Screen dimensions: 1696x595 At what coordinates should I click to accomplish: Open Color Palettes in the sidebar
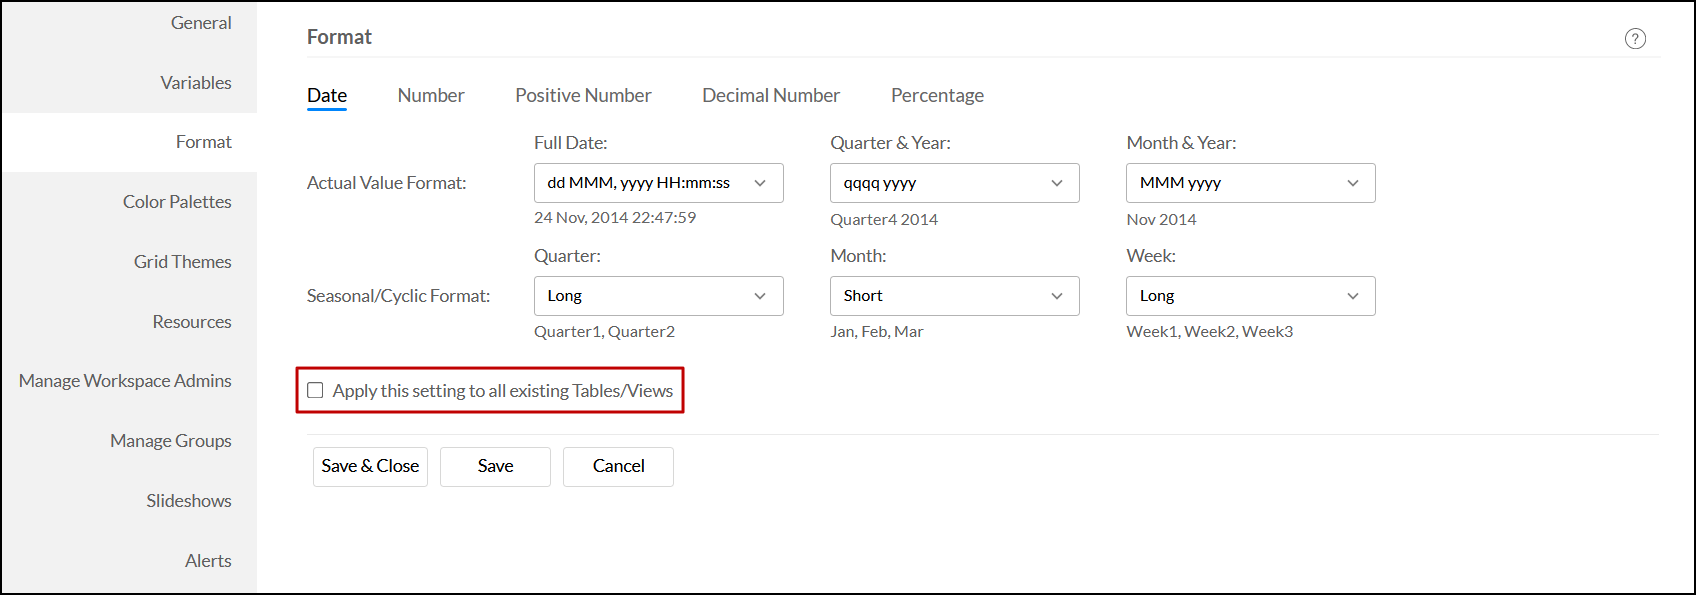tap(177, 202)
